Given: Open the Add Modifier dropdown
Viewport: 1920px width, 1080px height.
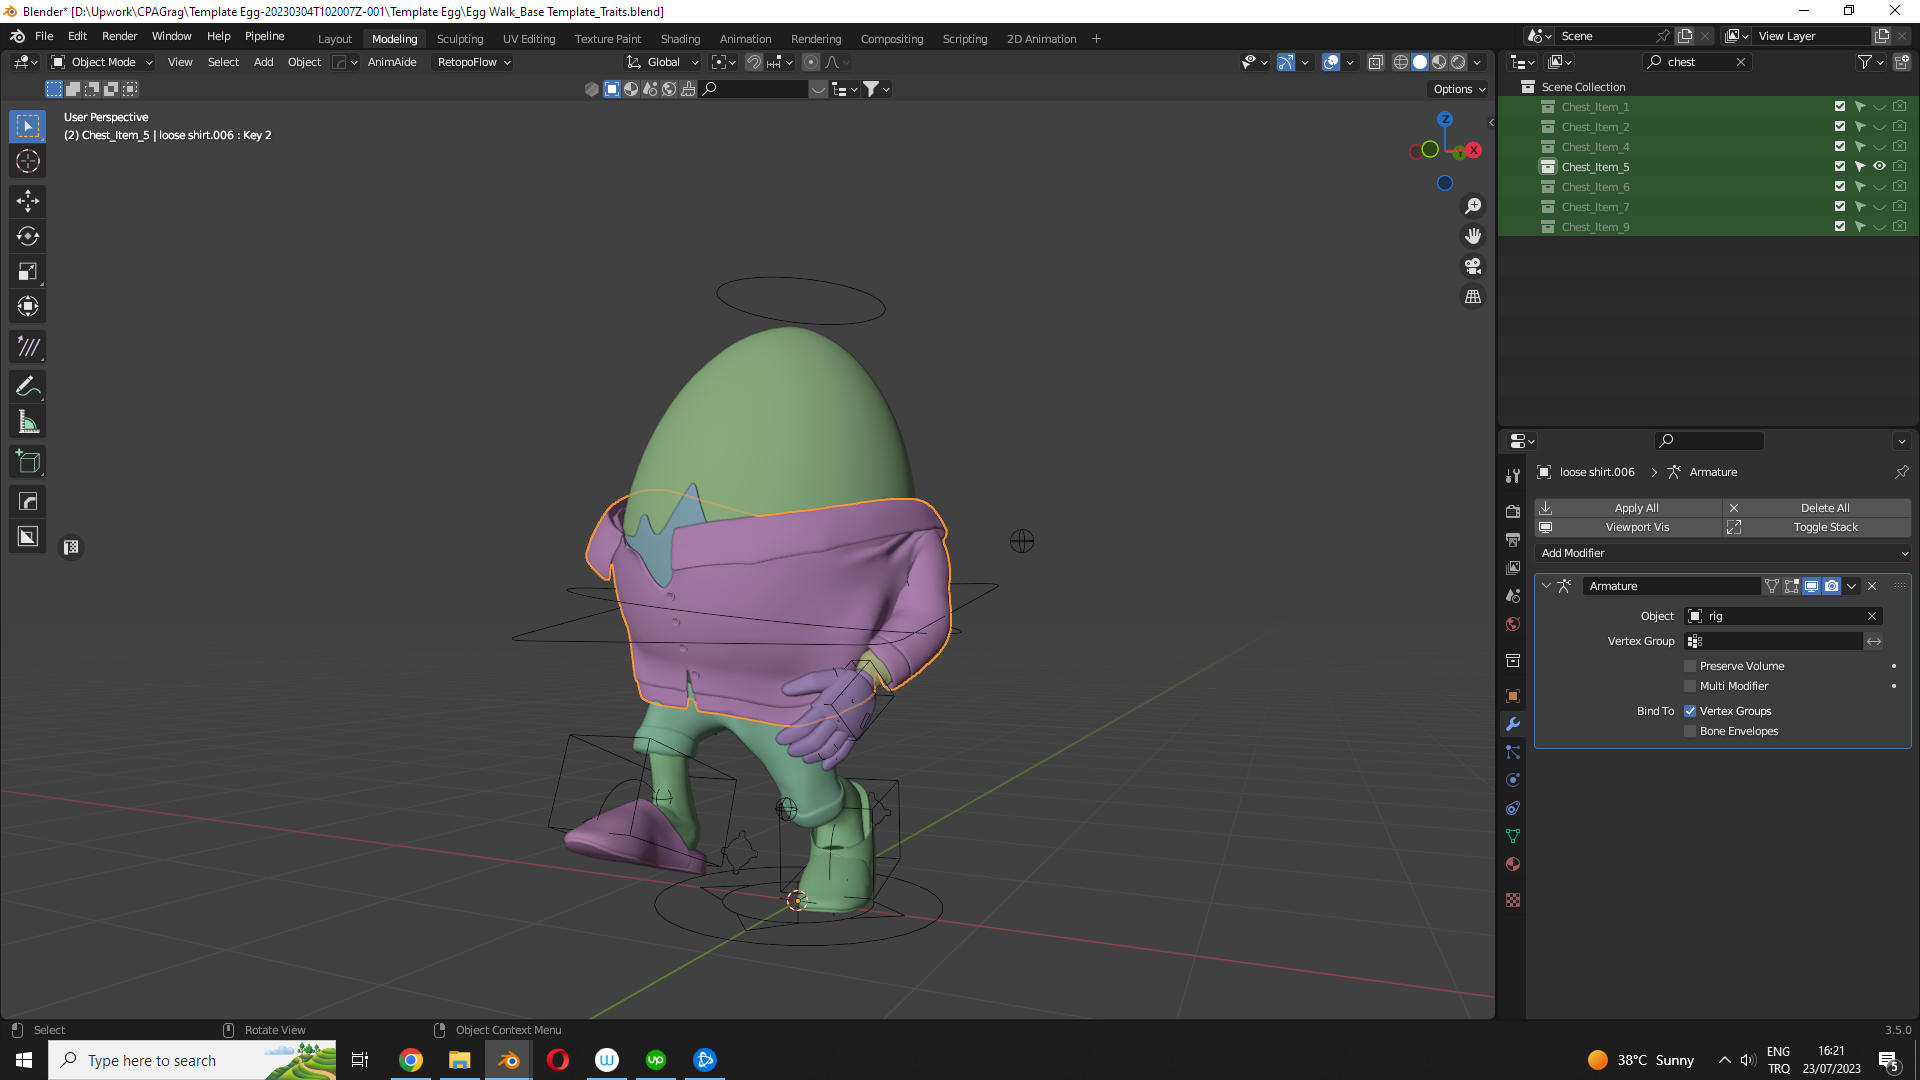Looking at the screenshot, I should click(x=1723, y=553).
